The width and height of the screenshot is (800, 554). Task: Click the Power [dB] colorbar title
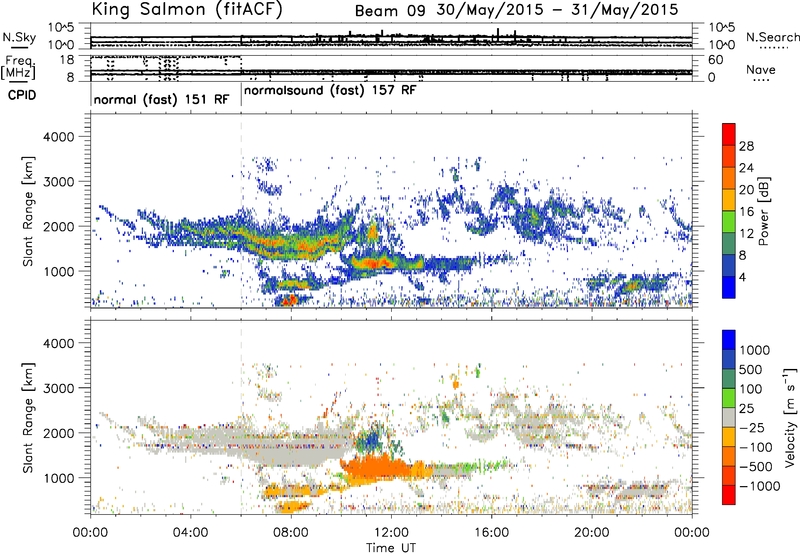pos(763,211)
